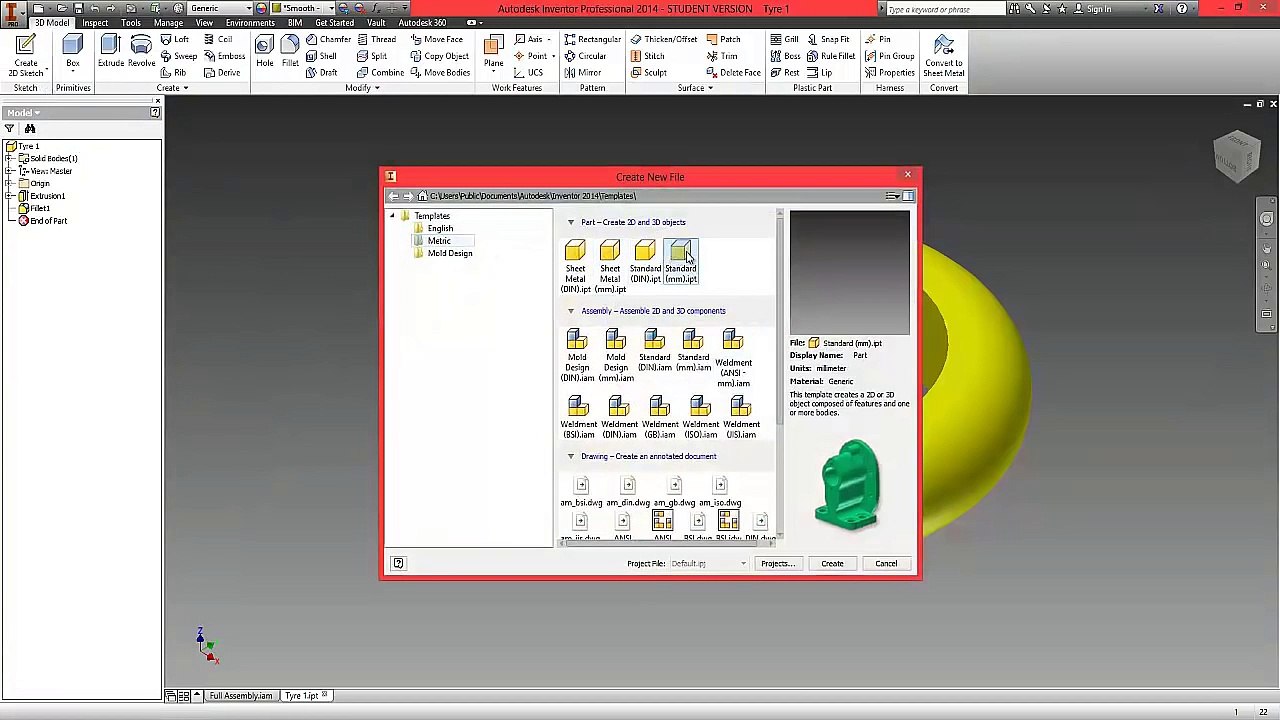Viewport: 1280px width, 720px height.
Task: Expand the Create panel dropdown
Action: tap(172, 88)
